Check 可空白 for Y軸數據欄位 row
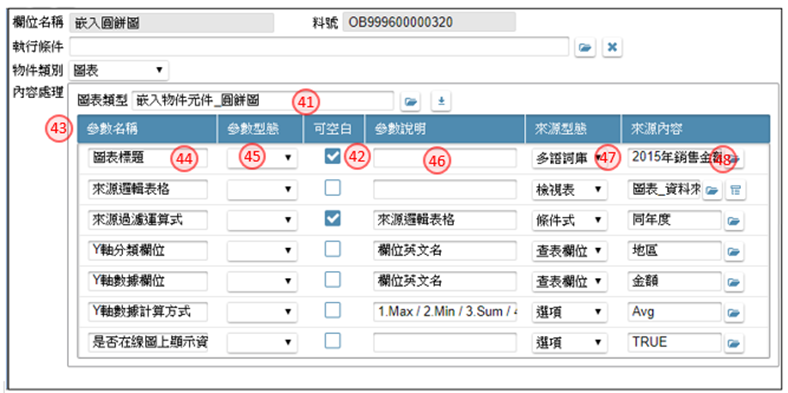788x393 pixels. click(x=332, y=279)
